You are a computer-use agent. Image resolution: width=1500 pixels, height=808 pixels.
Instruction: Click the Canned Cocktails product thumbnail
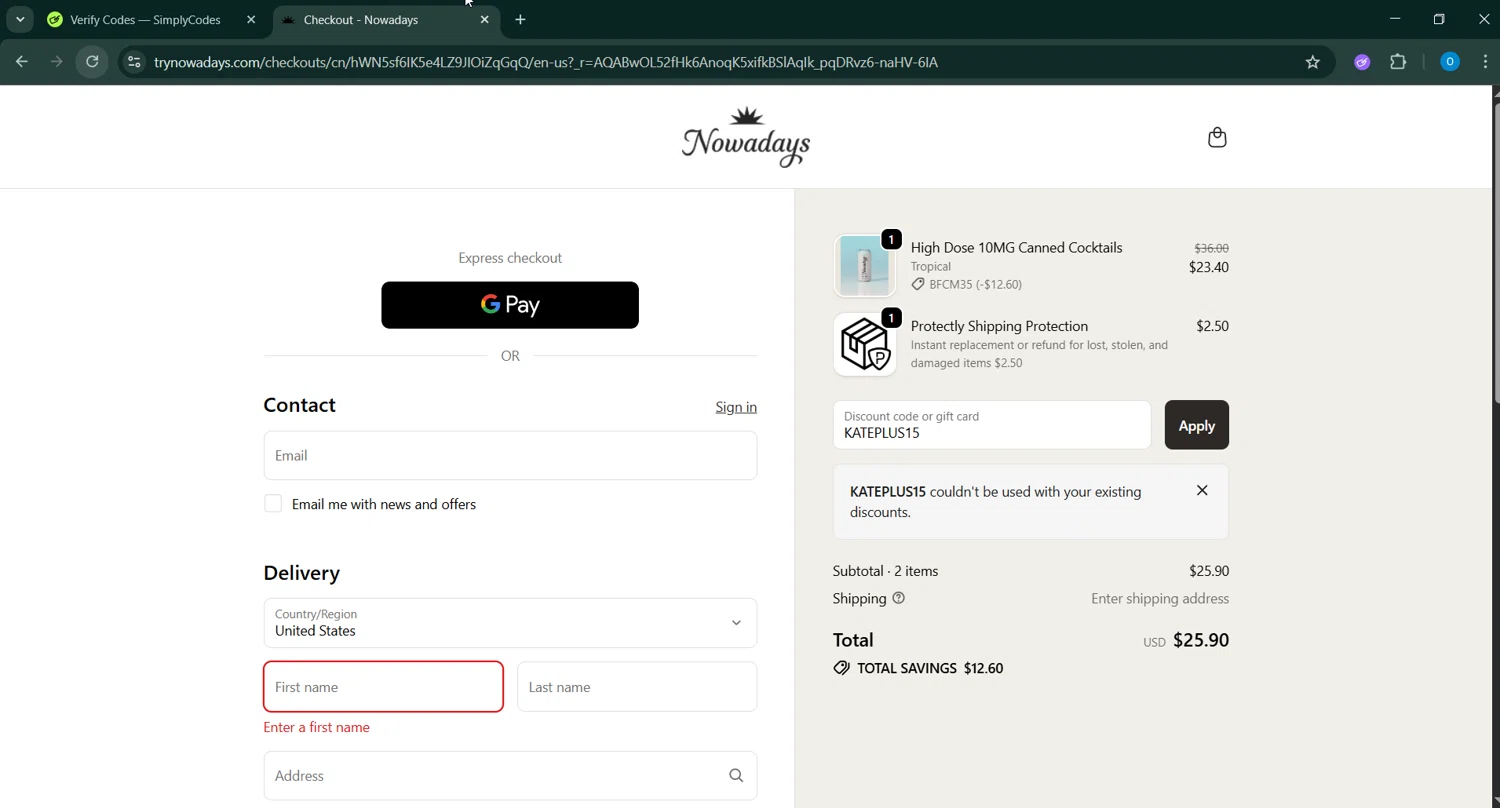point(865,266)
